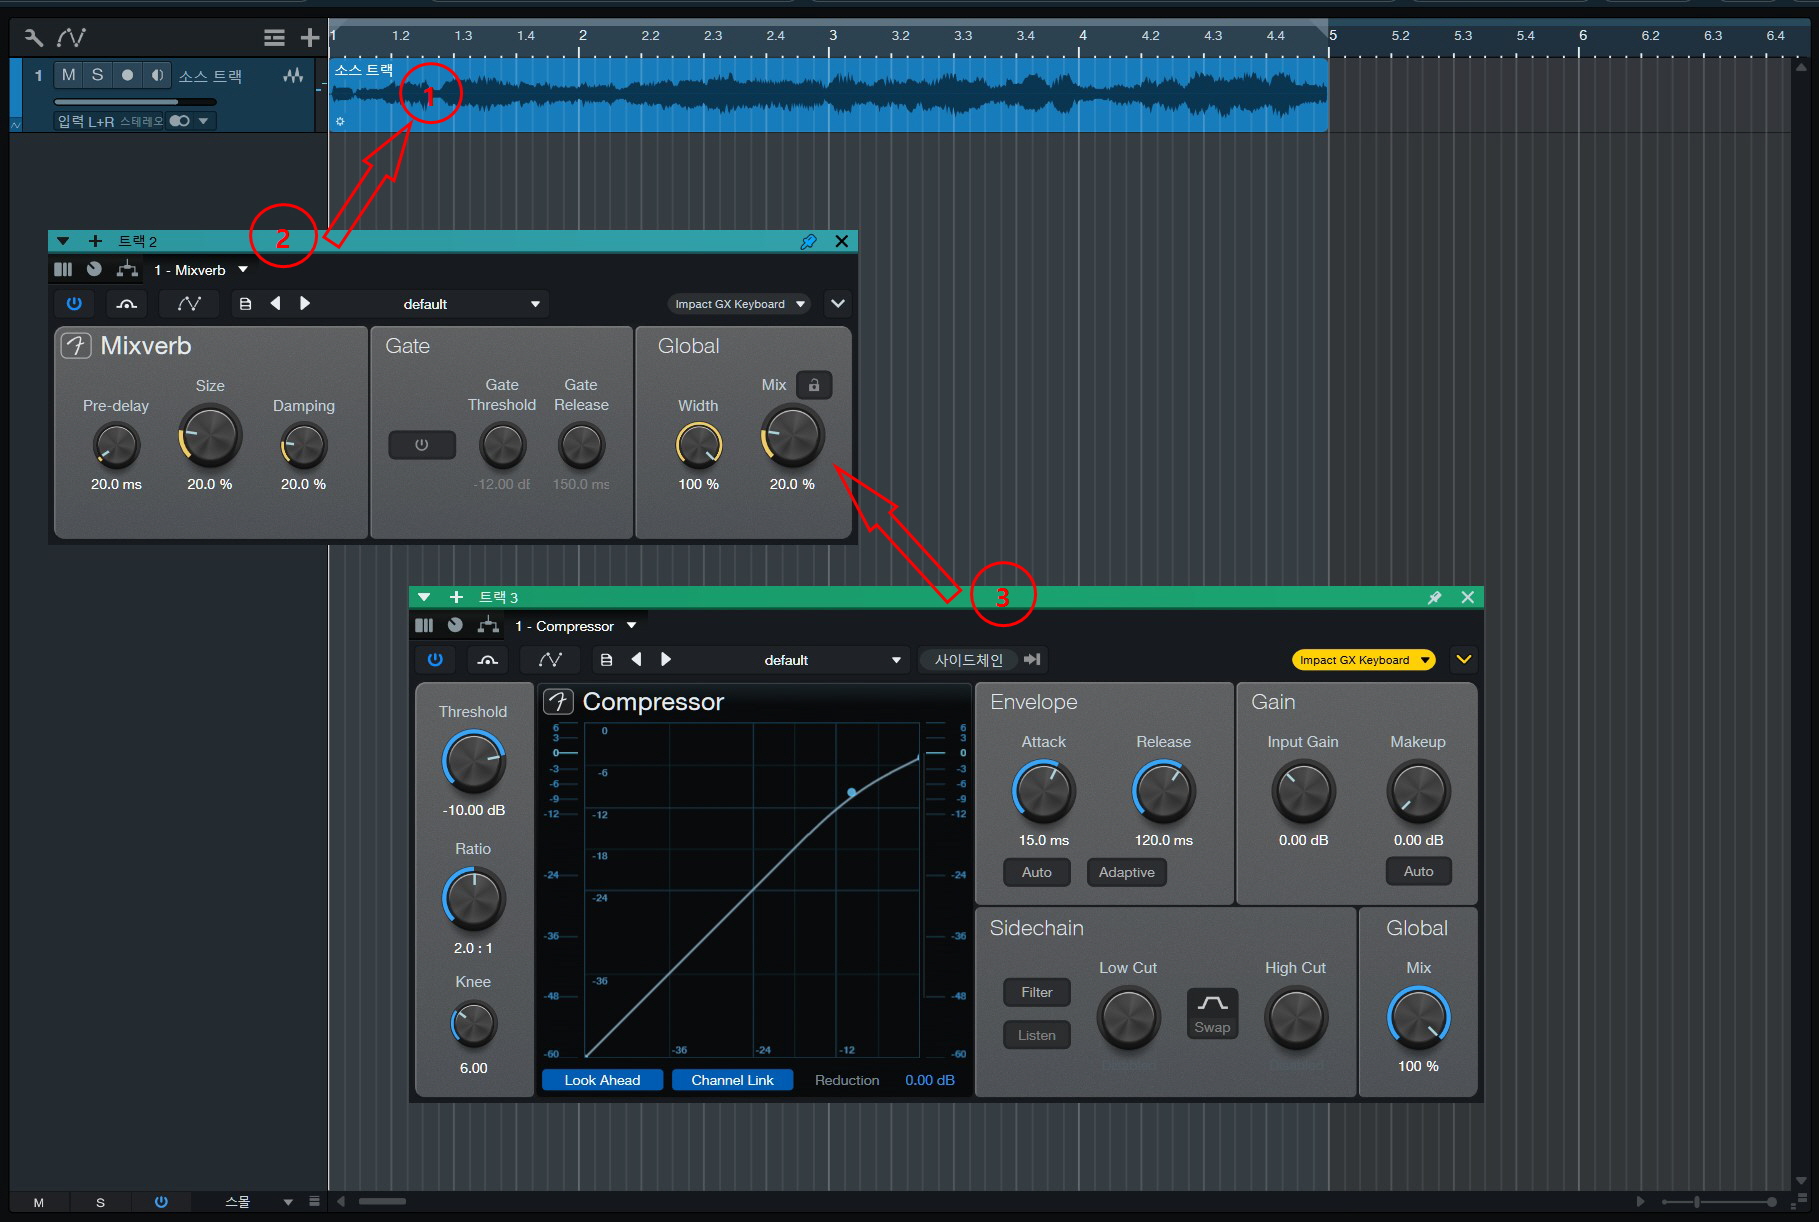1819x1222 pixels.
Task: Enable Look Ahead in the Compressor
Action: [602, 1080]
